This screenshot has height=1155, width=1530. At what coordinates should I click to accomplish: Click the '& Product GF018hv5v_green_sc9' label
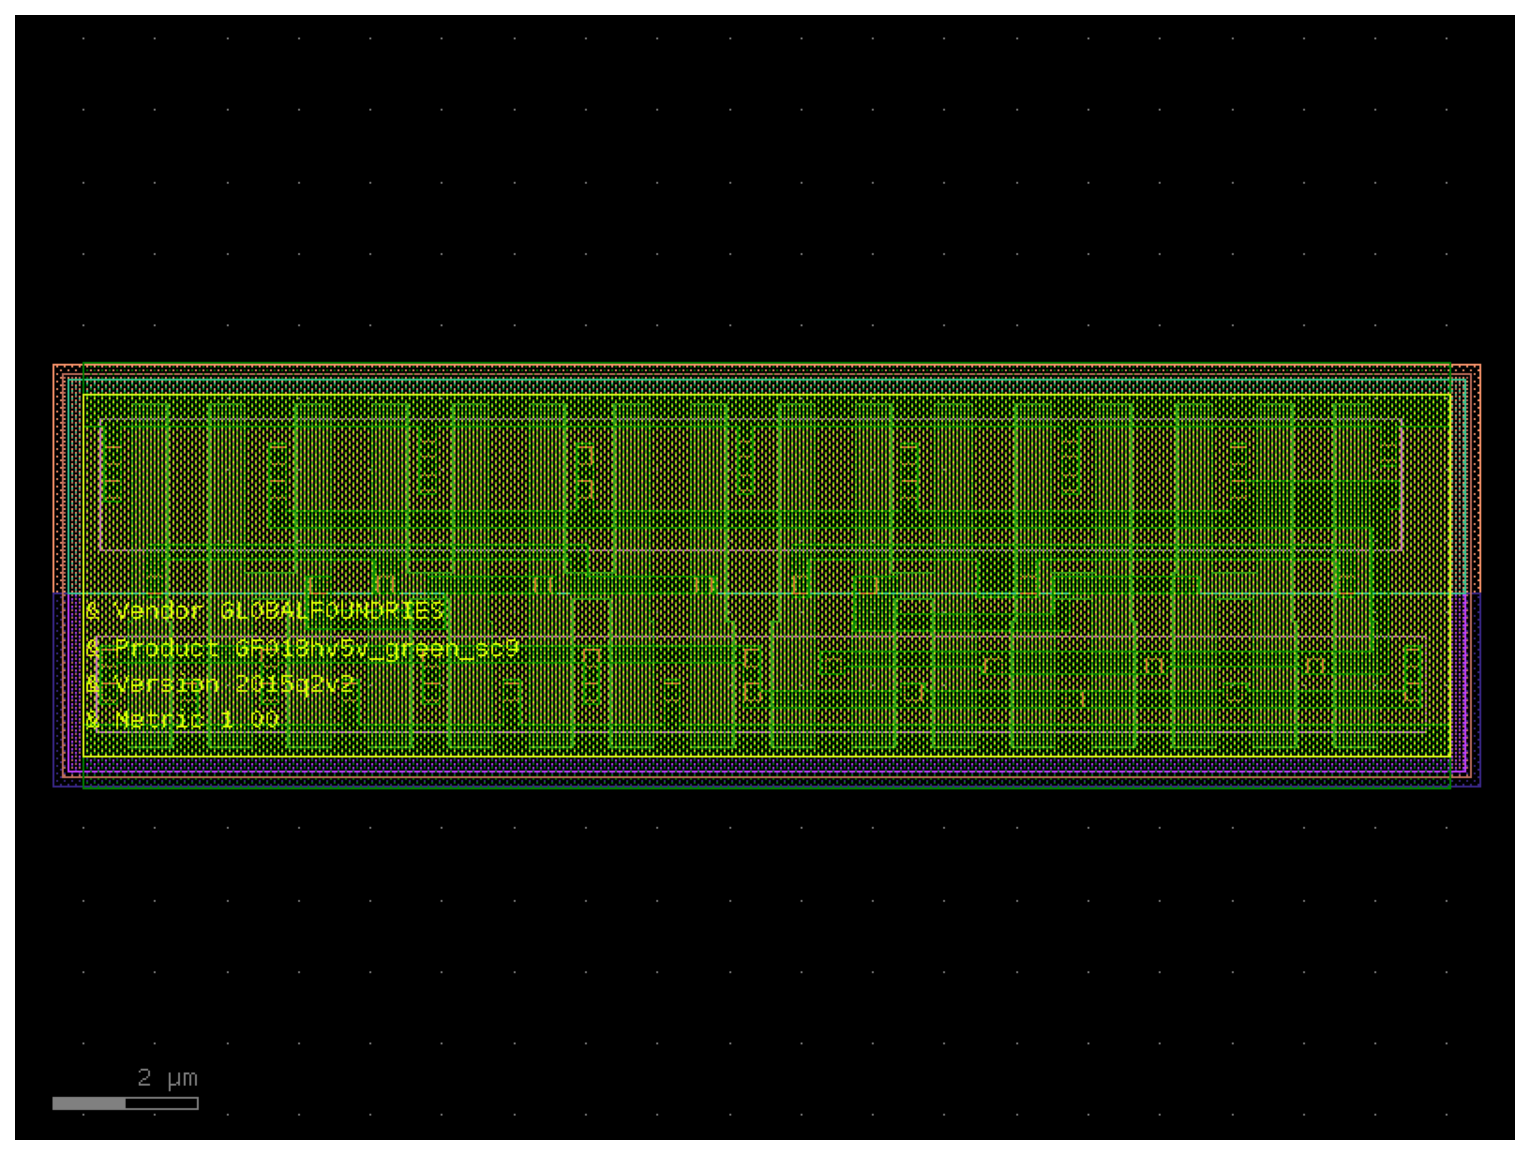pos(303,648)
